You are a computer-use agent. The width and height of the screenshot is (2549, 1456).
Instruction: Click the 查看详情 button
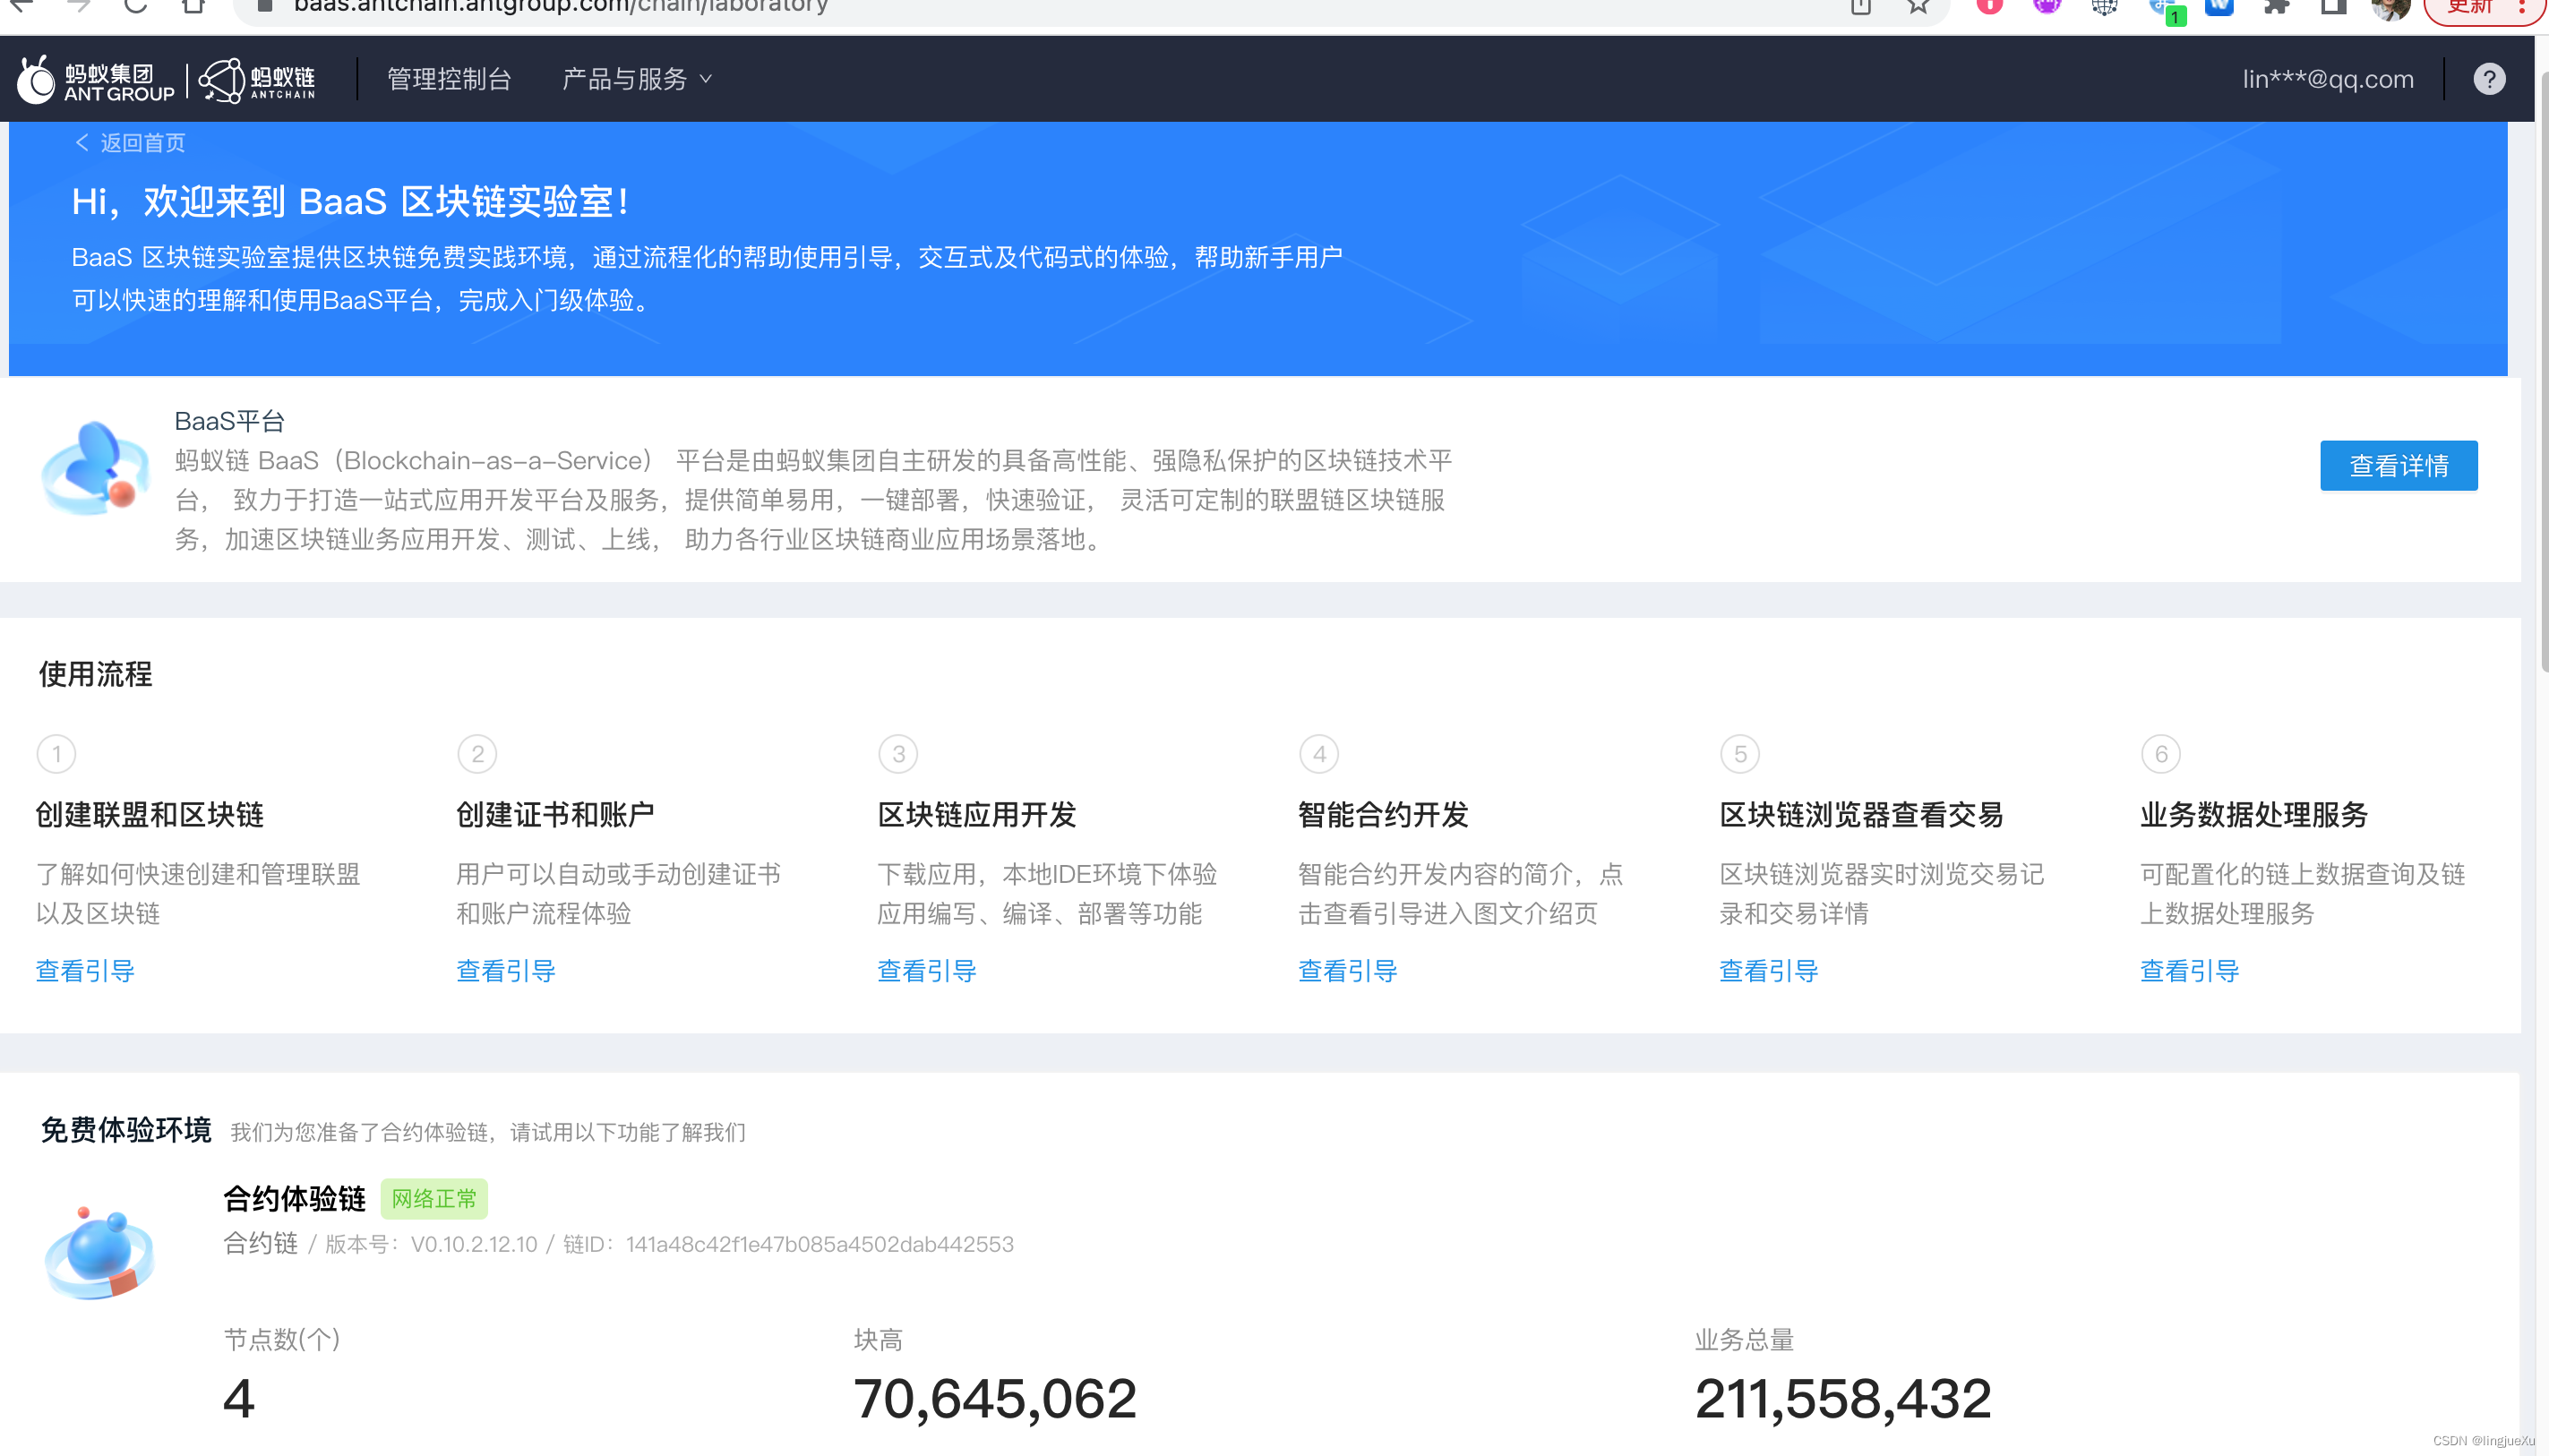pyautogui.click(x=2398, y=466)
